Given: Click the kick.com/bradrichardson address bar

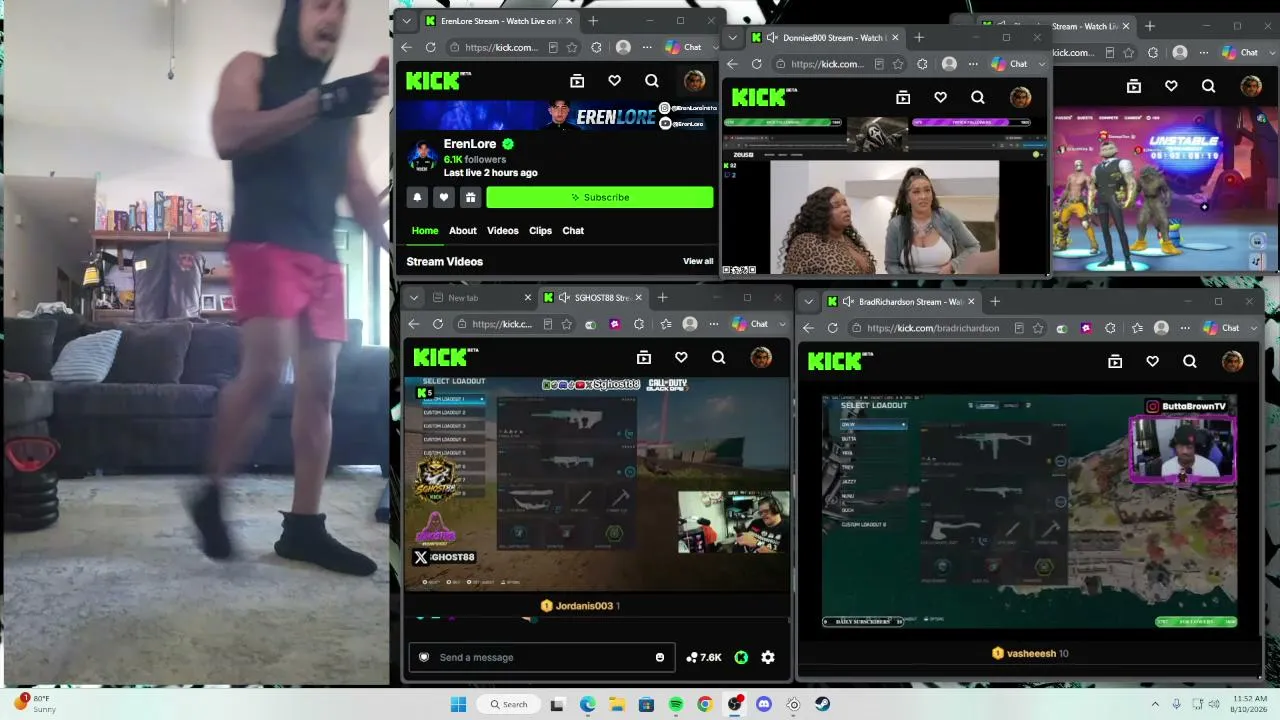Looking at the screenshot, I should [x=933, y=328].
